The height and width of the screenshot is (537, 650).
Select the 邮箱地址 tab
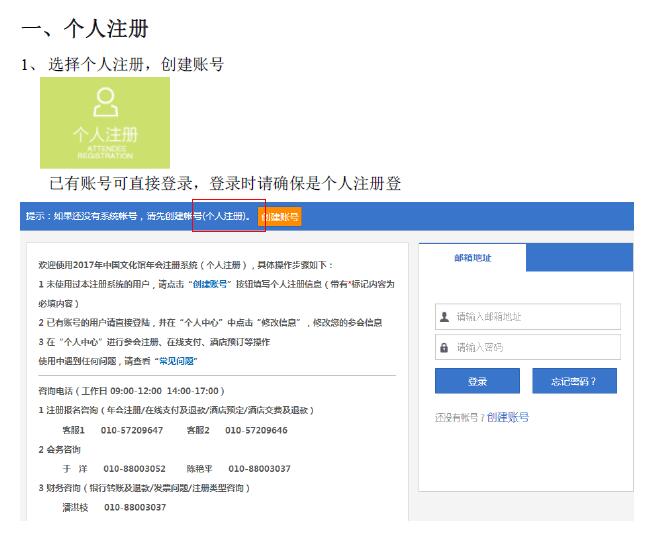click(473, 257)
